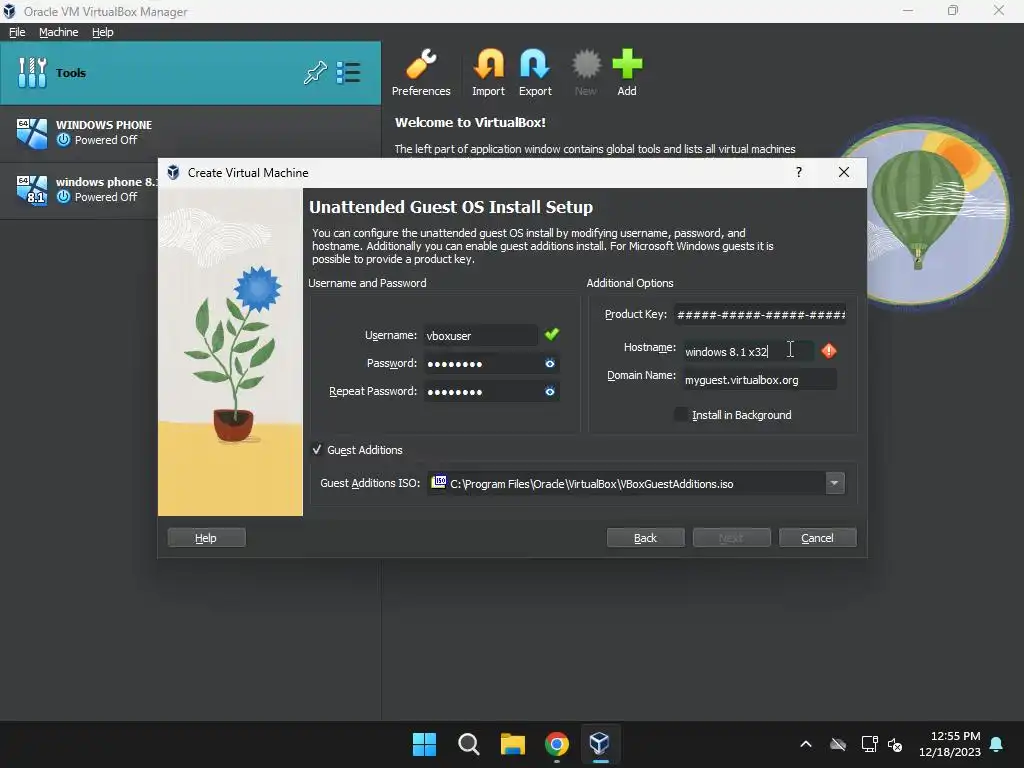Click the WINDOWS PHONE OS icon
Image resolution: width=1024 pixels, height=768 pixels.
pyautogui.click(x=32, y=133)
